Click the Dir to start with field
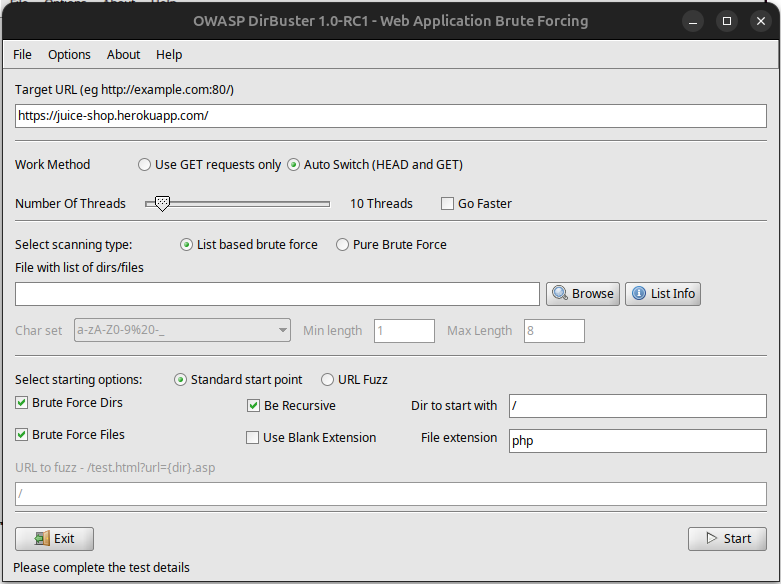 [638, 406]
